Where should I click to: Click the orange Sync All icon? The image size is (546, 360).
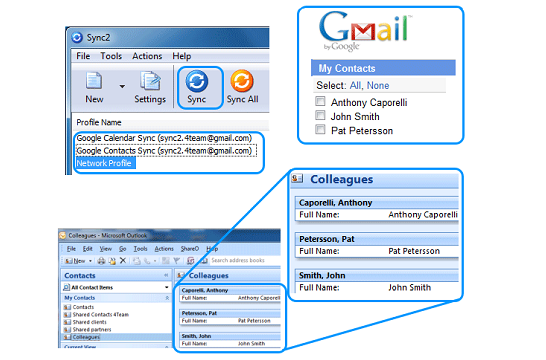click(x=242, y=81)
